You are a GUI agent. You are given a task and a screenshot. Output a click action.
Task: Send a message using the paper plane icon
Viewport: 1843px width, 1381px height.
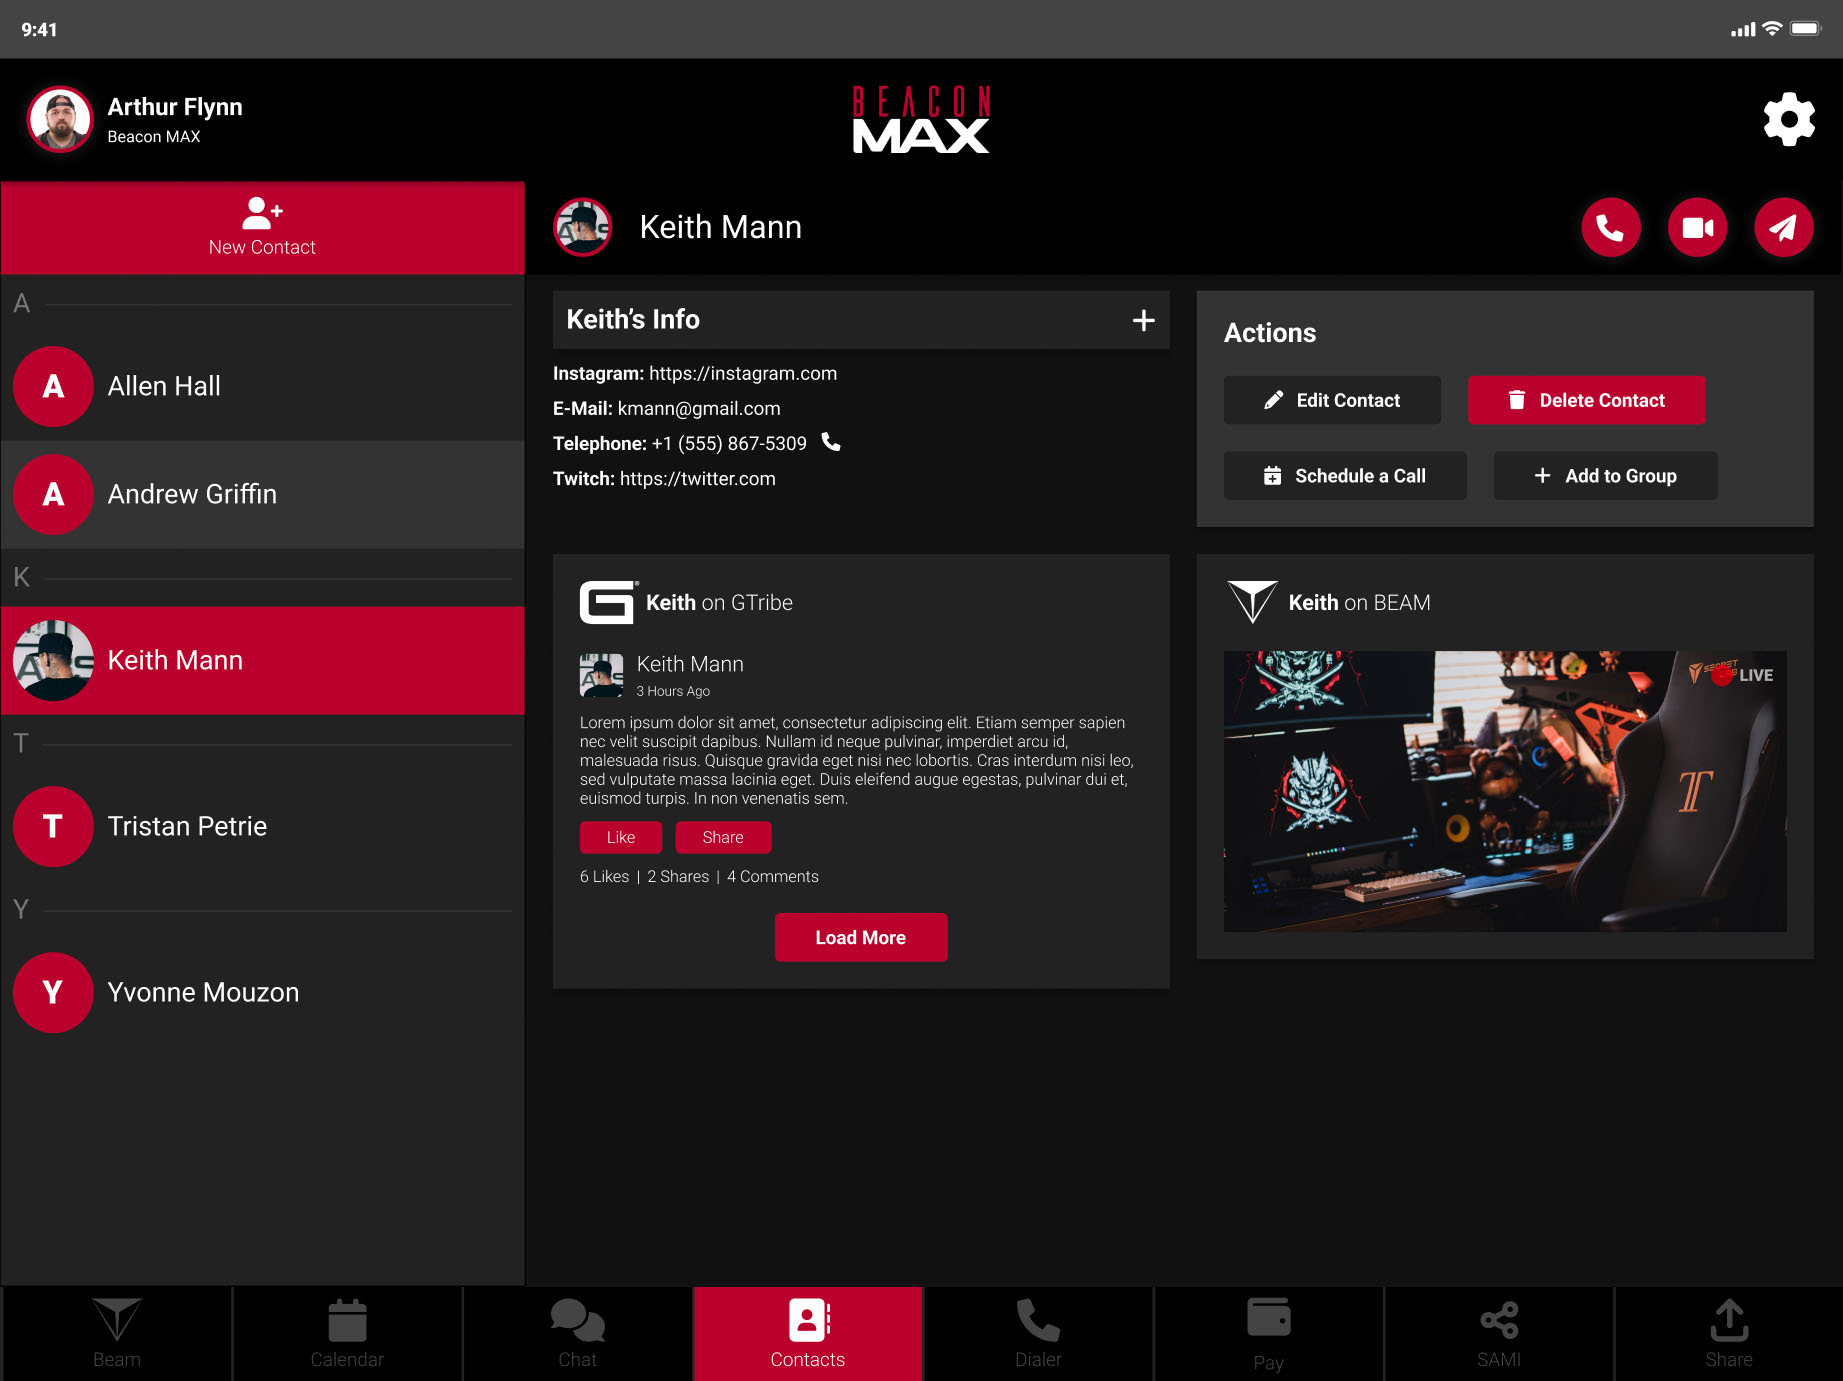click(x=1783, y=228)
